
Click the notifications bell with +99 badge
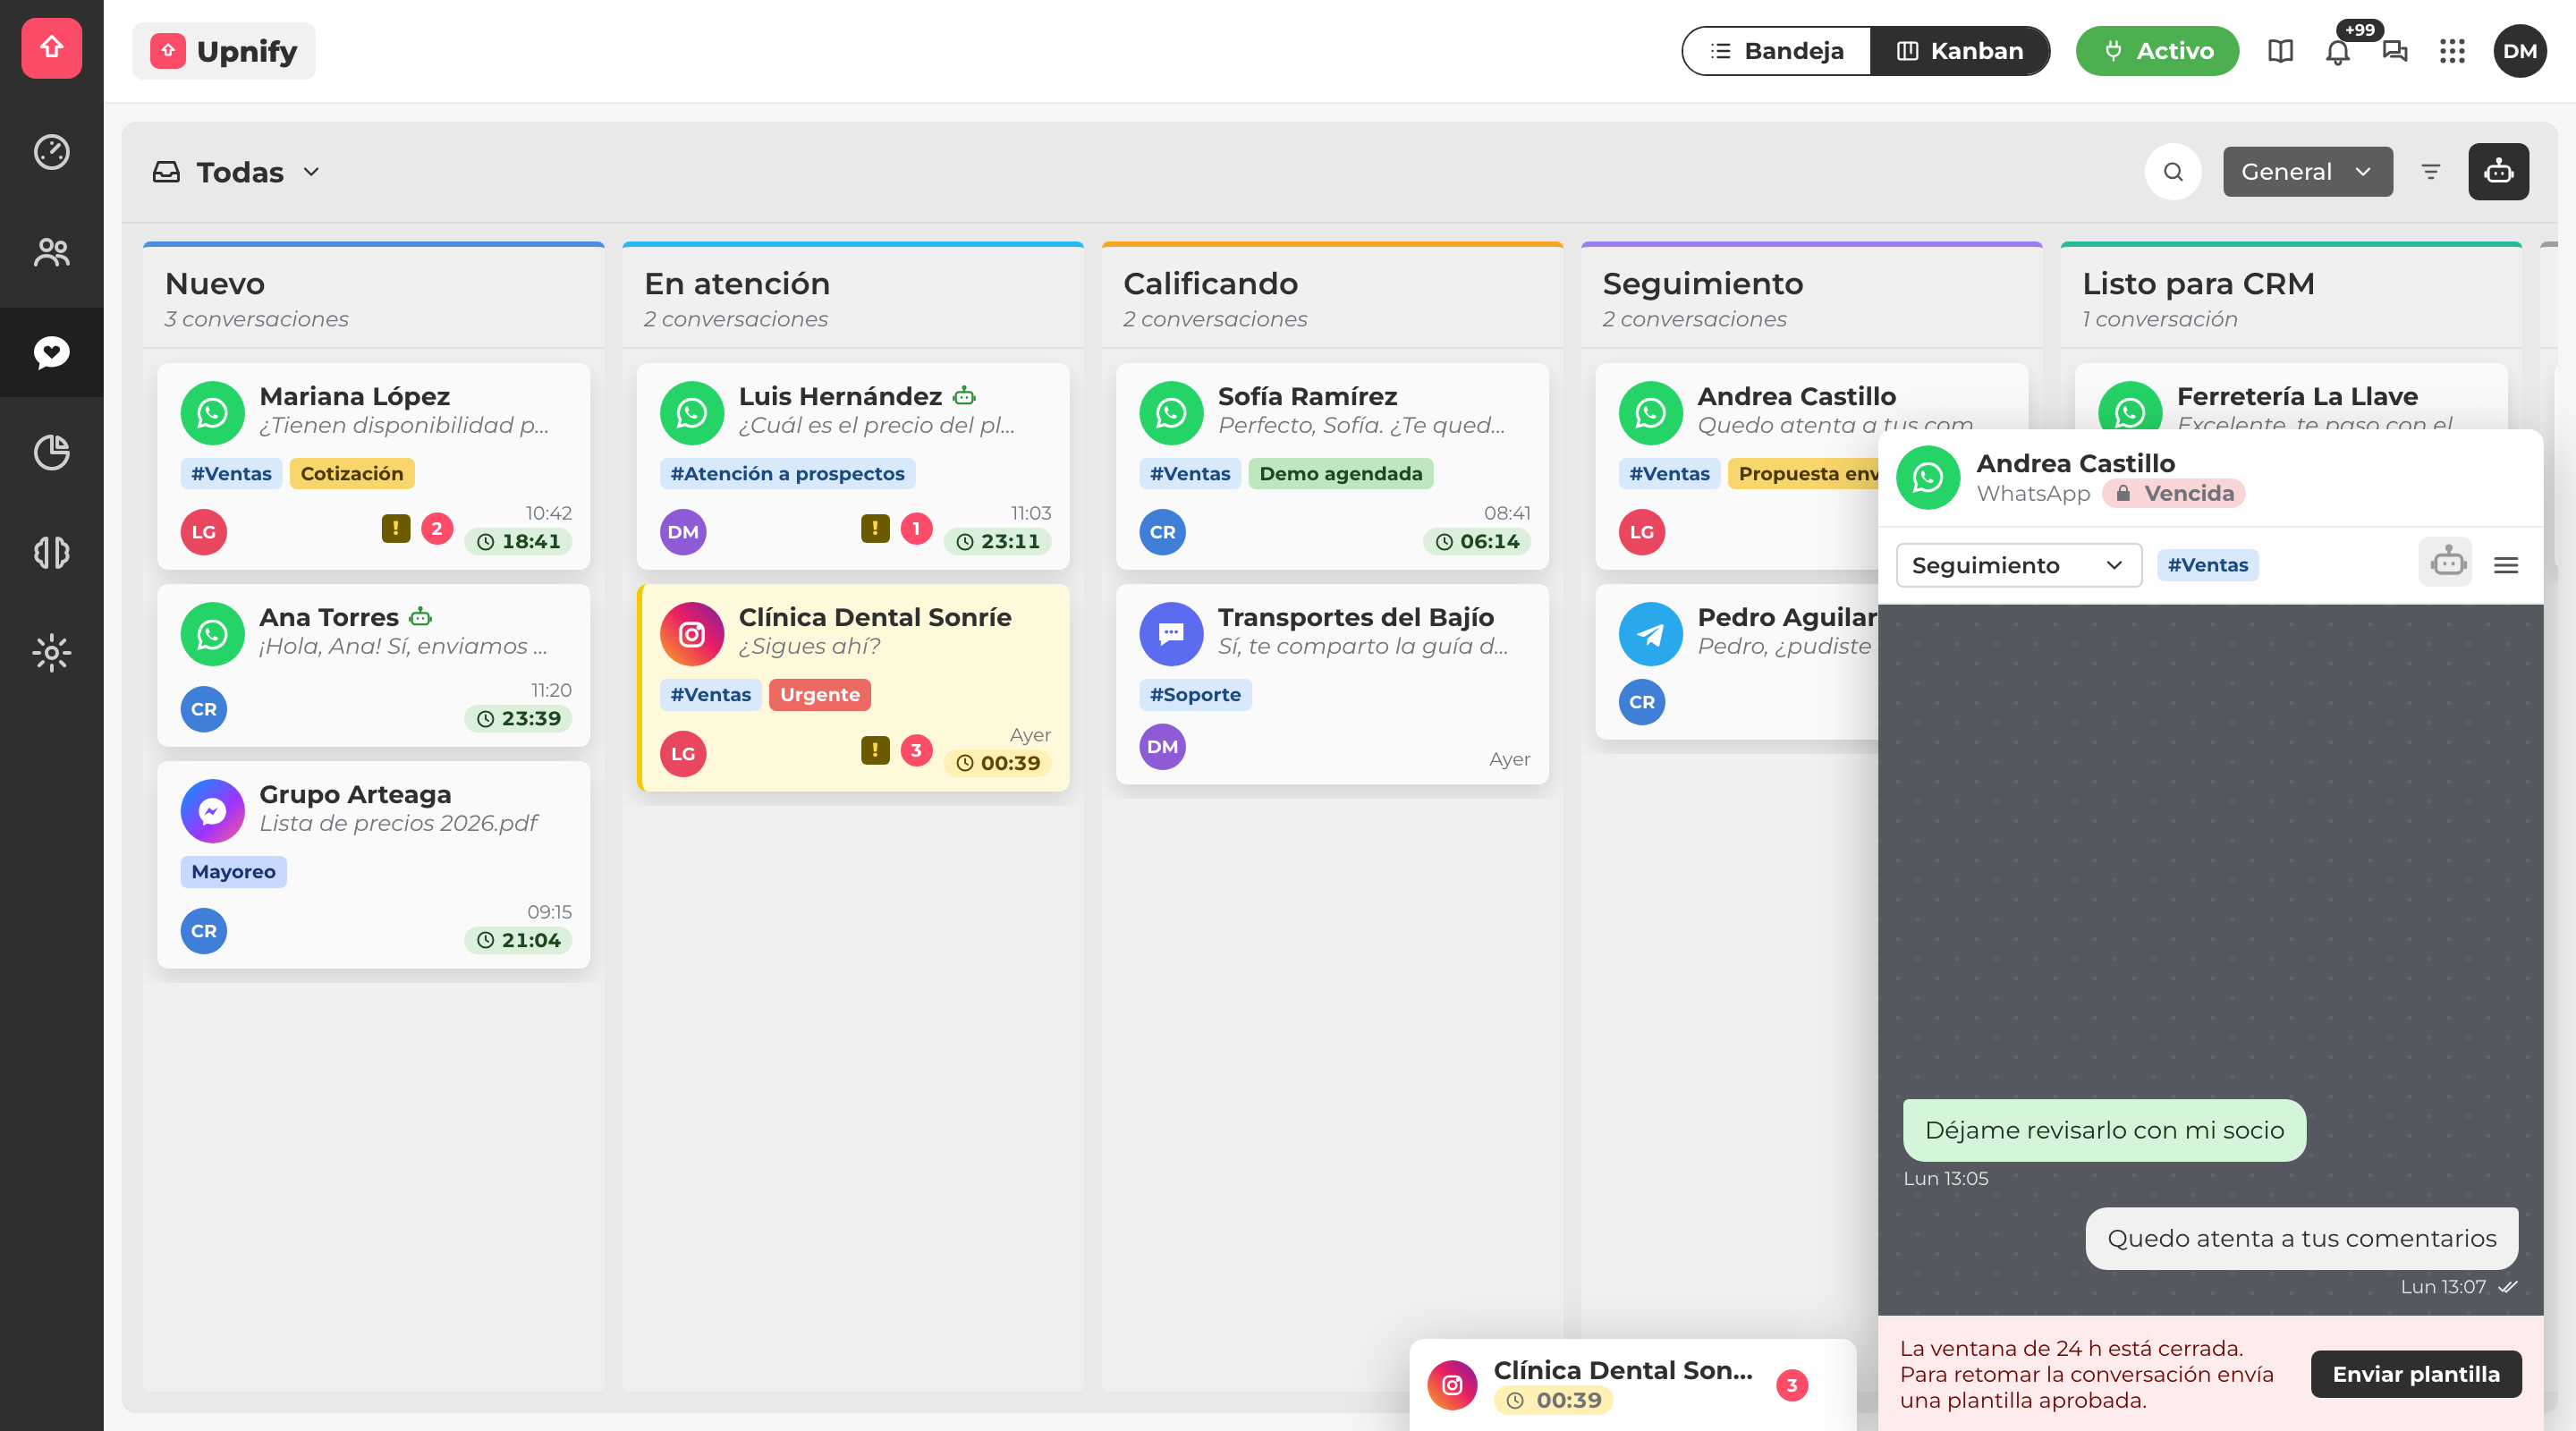point(2337,51)
